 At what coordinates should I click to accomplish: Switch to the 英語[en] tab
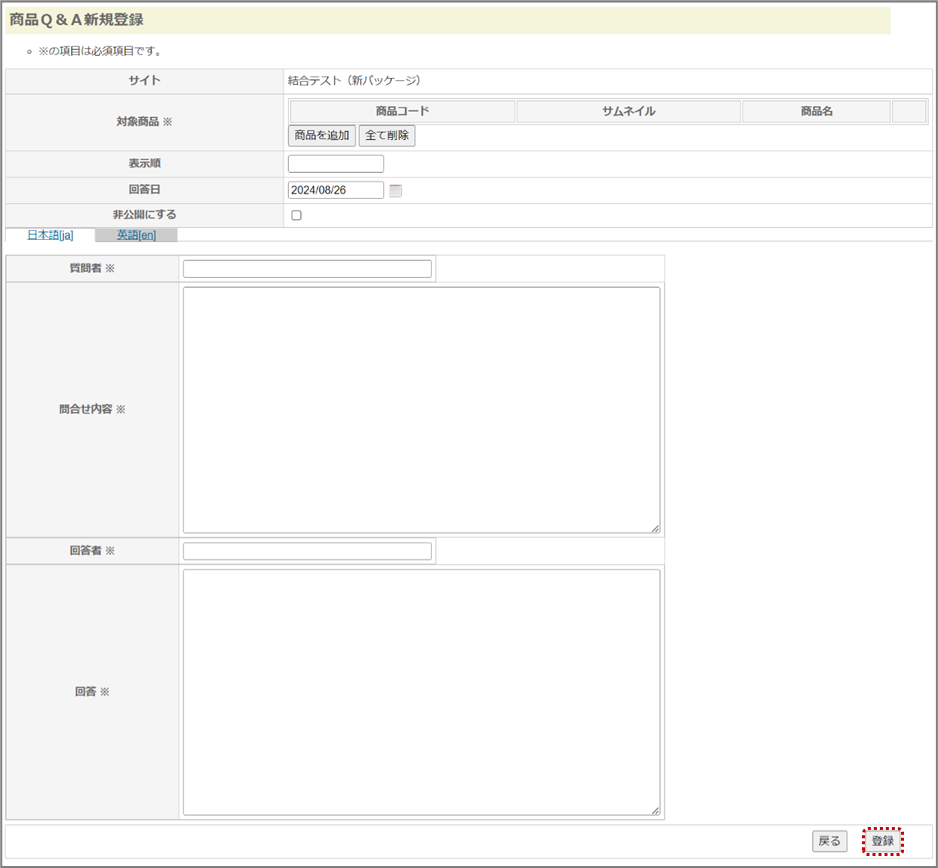coord(136,235)
